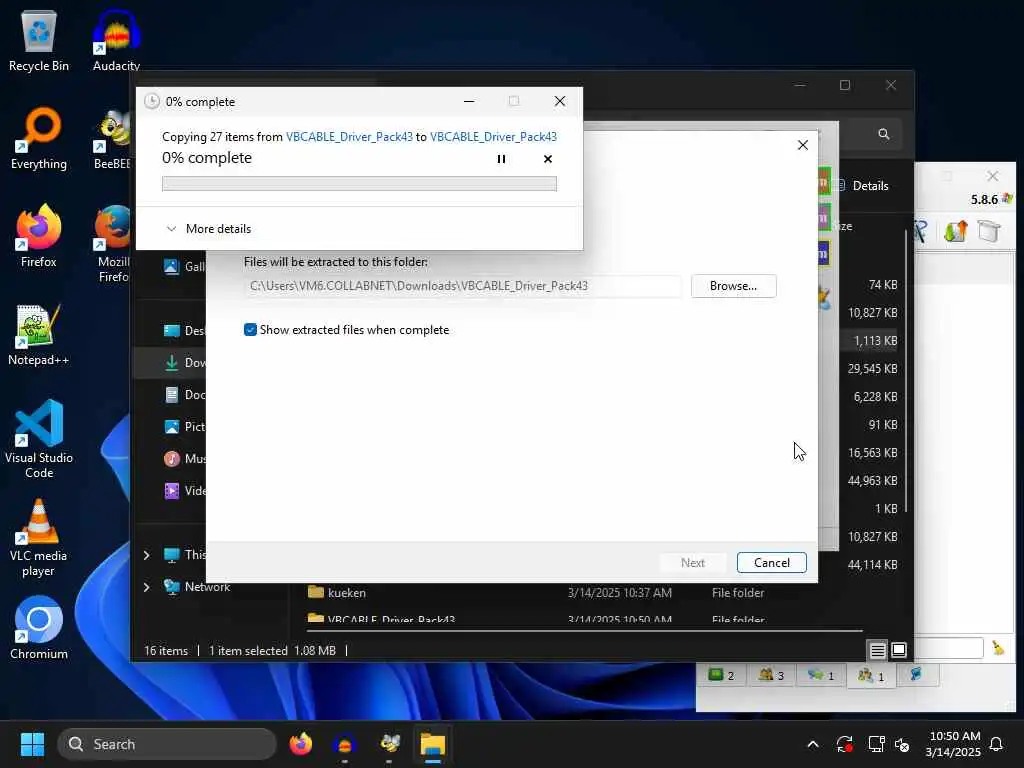Open the clock showing 10:50 AM
This screenshot has height=768, width=1024.
tap(953, 744)
